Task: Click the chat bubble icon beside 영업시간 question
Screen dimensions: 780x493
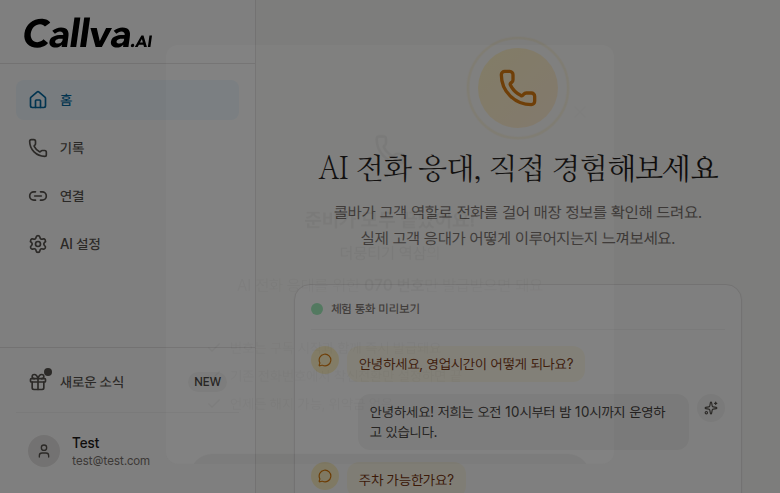Action: [325, 361]
